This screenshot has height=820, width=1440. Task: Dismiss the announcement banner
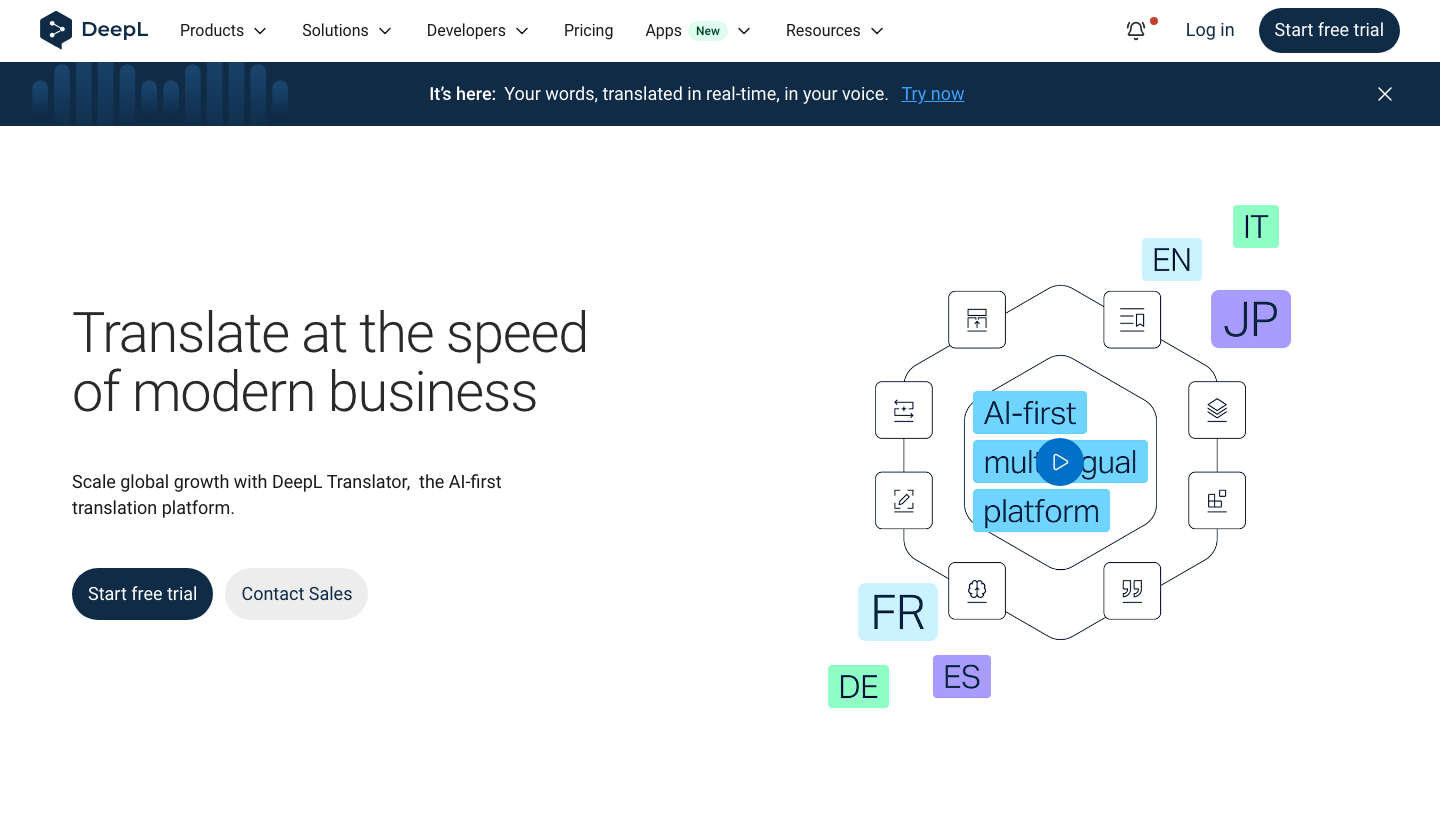tap(1385, 94)
